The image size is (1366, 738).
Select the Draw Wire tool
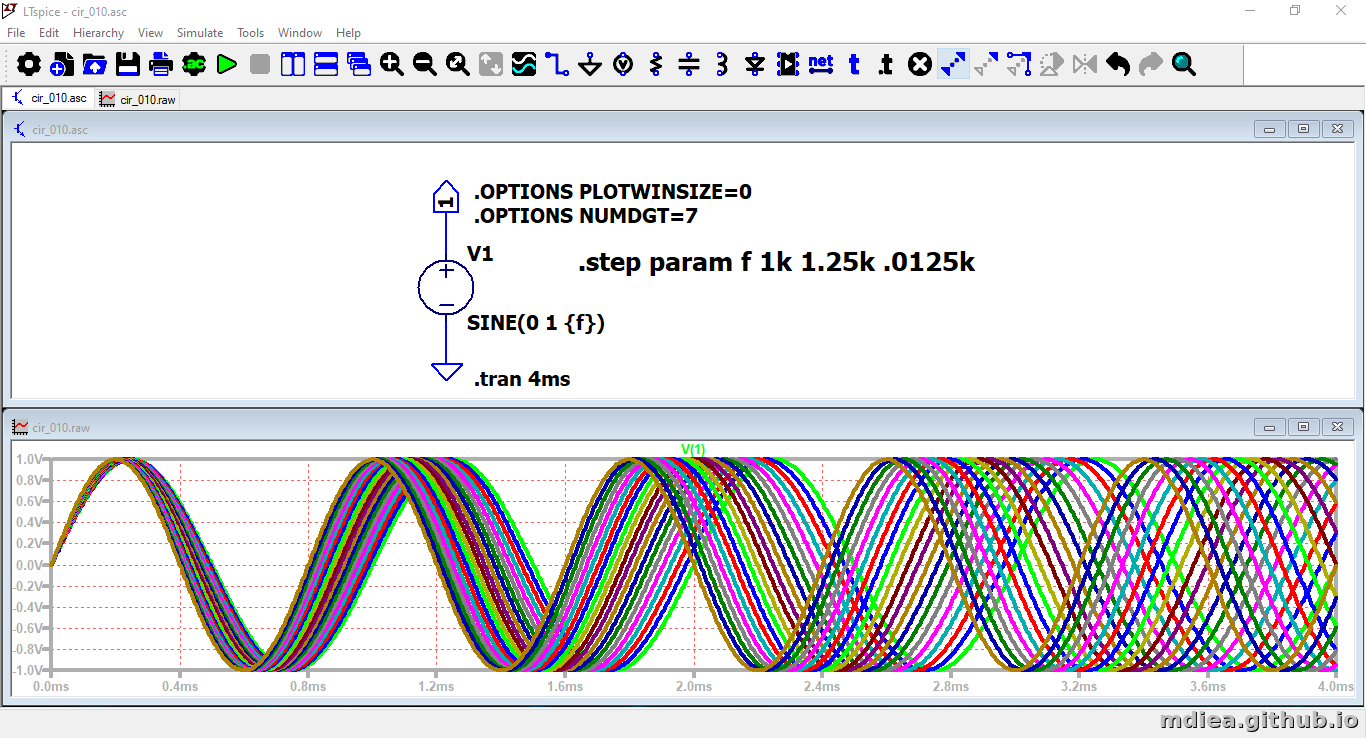tap(557, 65)
